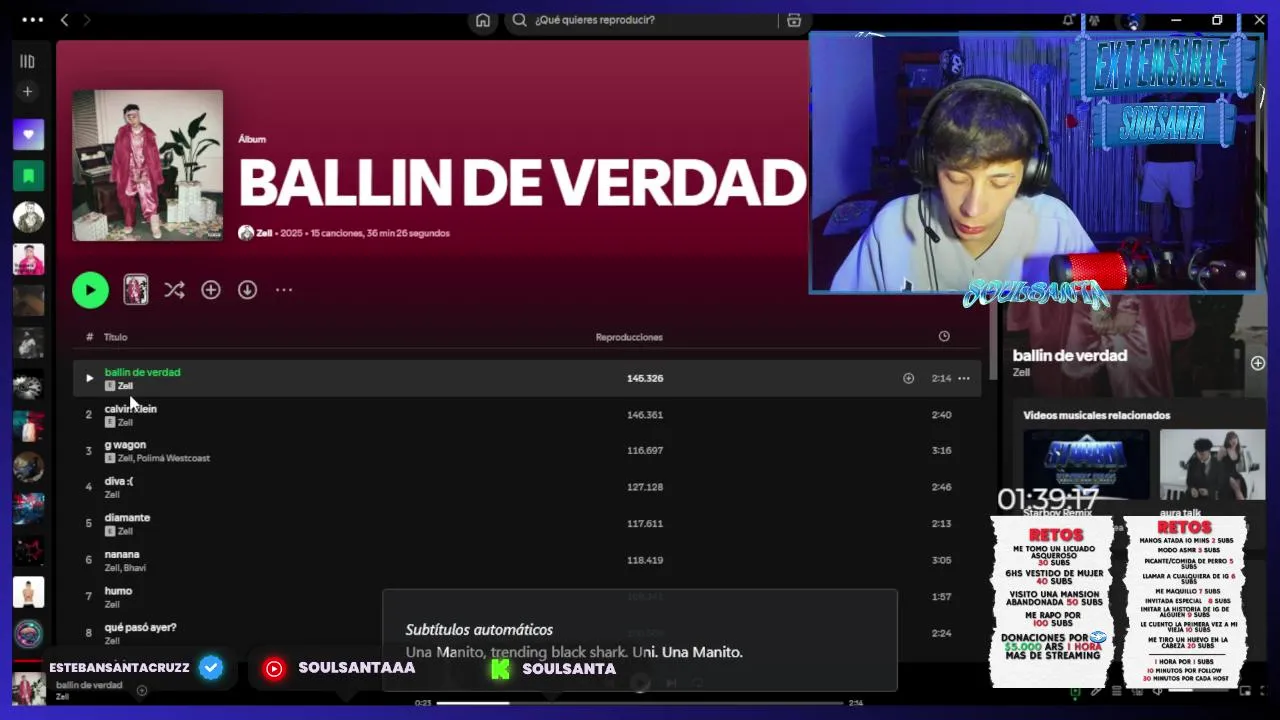Mute with the volume speaker icon
The width and height of the screenshot is (1280, 720).
(1157, 691)
